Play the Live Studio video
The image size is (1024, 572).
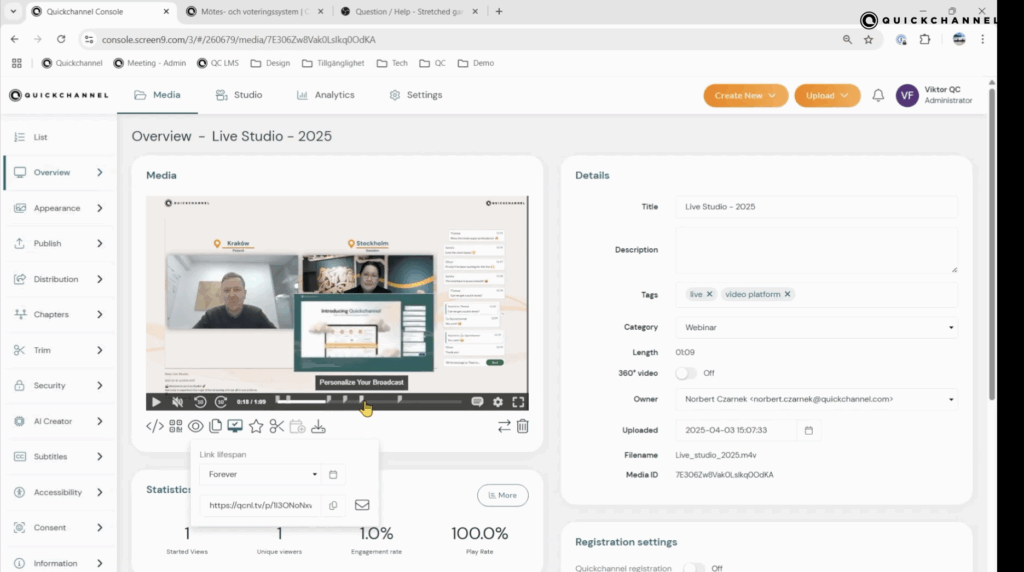(x=156, y=402)
